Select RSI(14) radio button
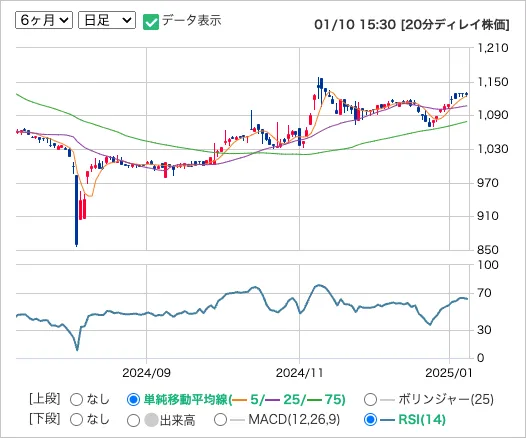The height and width of the screenshot is (438, 526). pyautogui.click(x=370, y=420)
